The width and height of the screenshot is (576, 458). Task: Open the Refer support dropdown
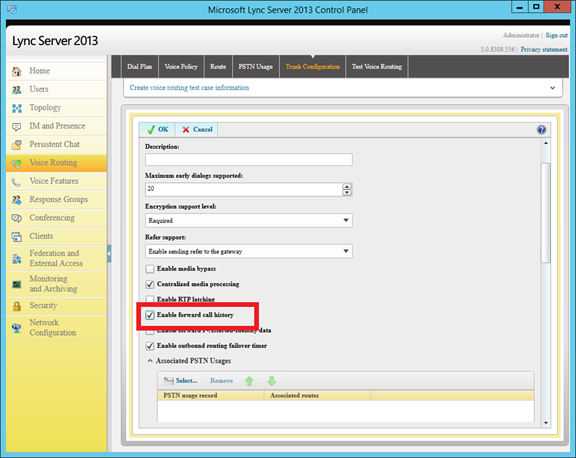(249, 251)
